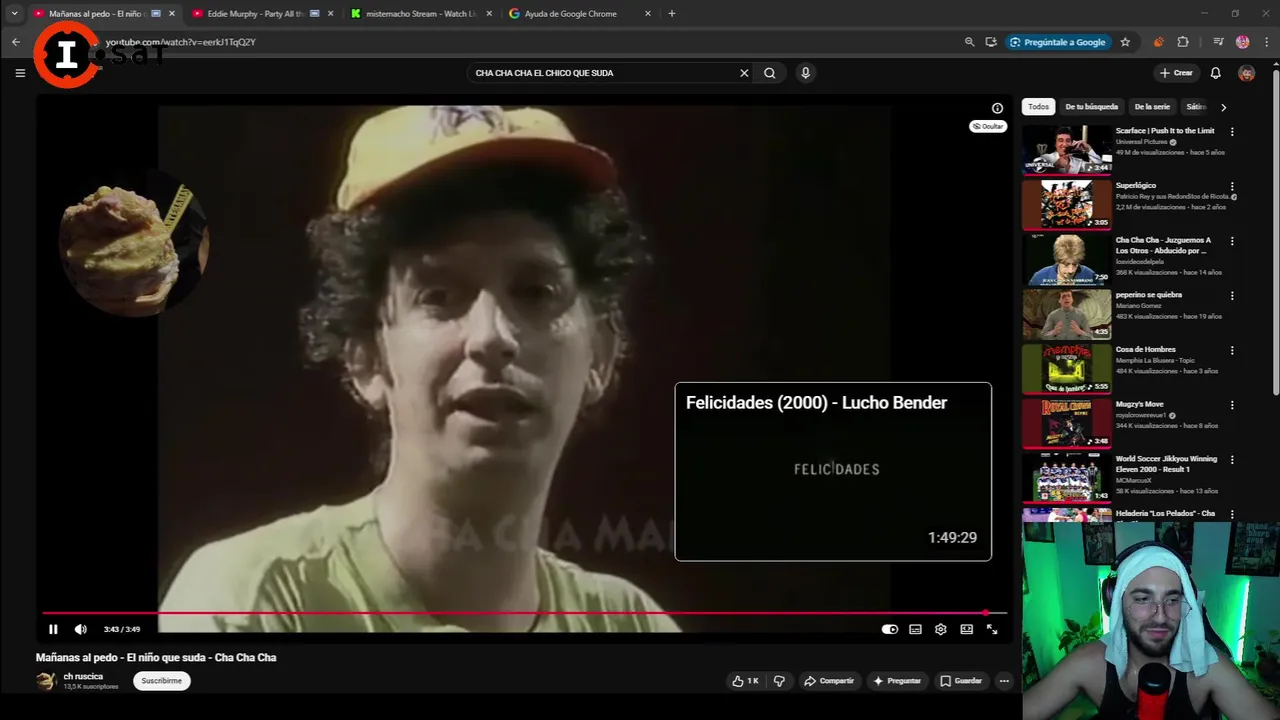Select the Sátira filter chip
Viewport: 1280px width, 720px height.
1196,107
